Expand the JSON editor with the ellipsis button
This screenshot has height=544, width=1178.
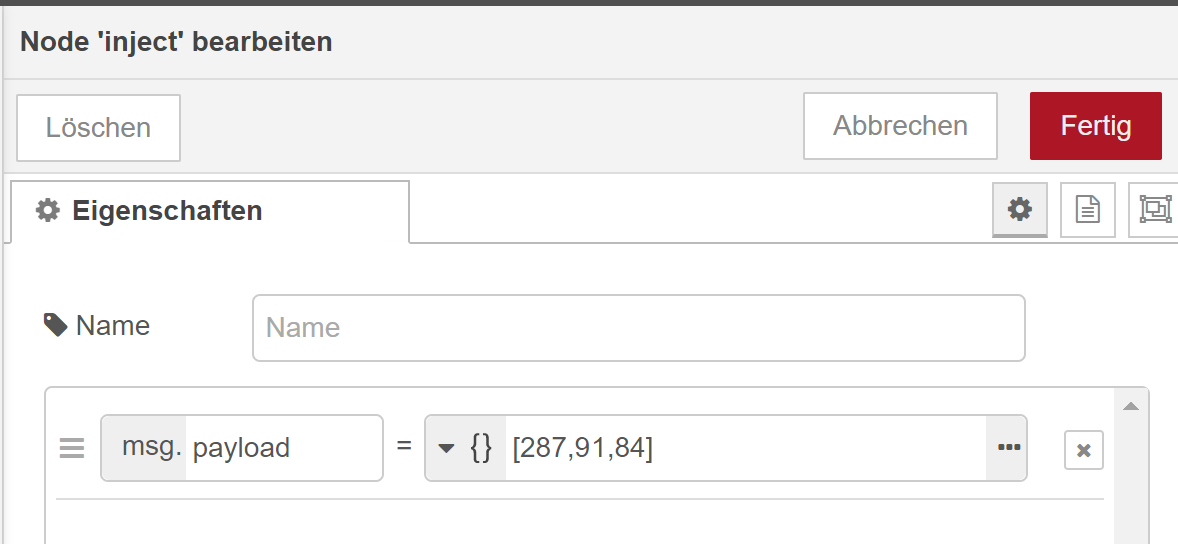1007,448
